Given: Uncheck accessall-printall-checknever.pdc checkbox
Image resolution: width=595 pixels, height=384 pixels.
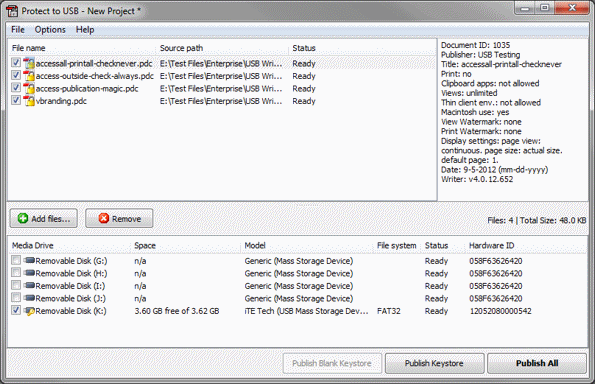Looking at the screenshot, I should point(16,63).
